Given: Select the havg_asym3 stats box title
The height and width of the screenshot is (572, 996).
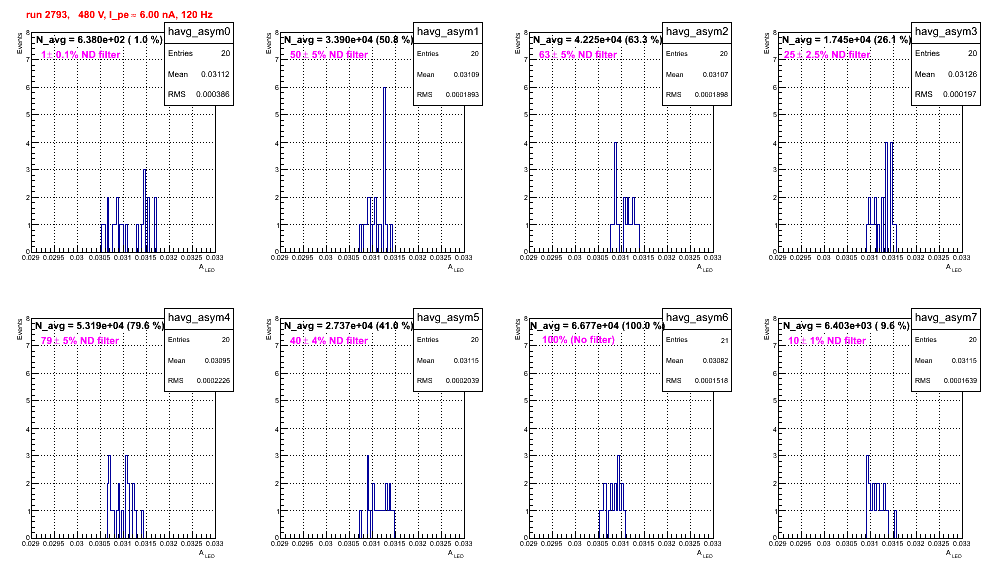Looking at the screenshot, I should (x=946, y=31).
